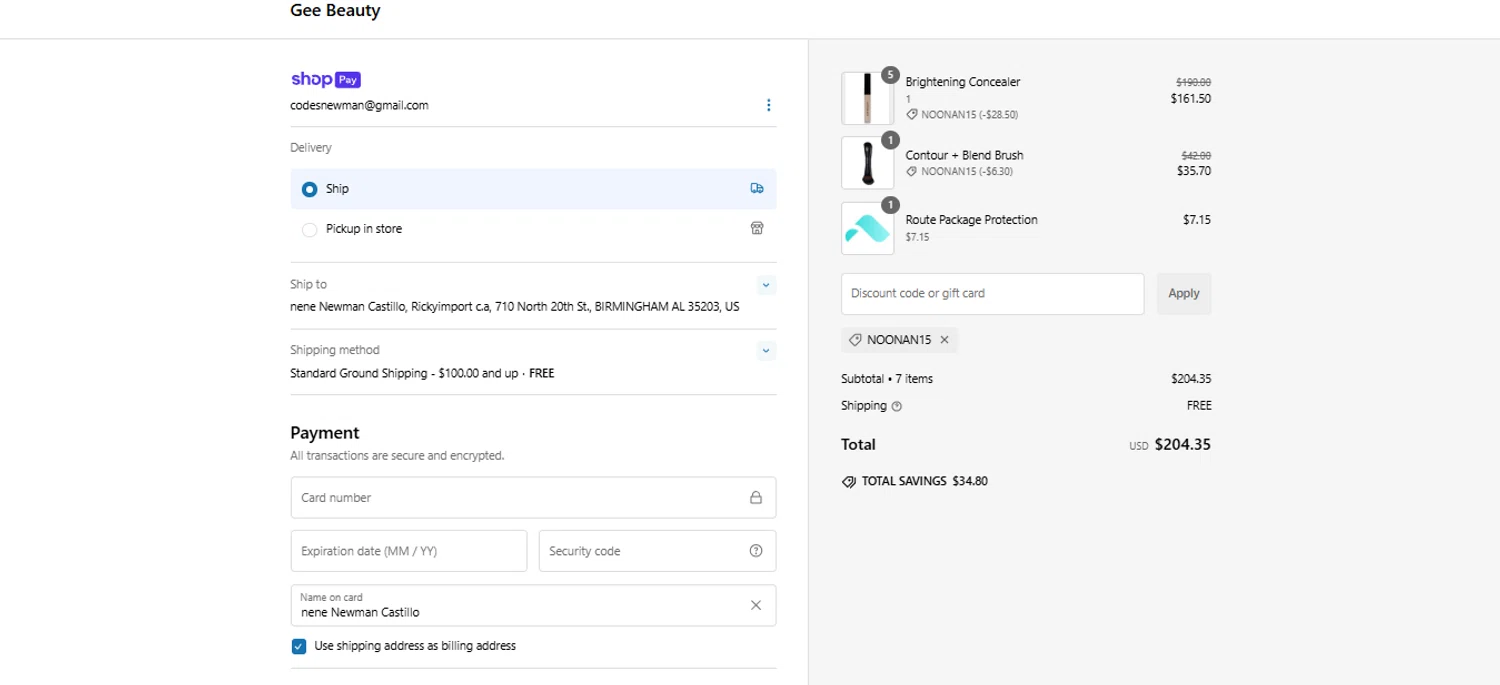Click the Route Package Protection thumbnail
1500x685 pixels.
point(867,228)
